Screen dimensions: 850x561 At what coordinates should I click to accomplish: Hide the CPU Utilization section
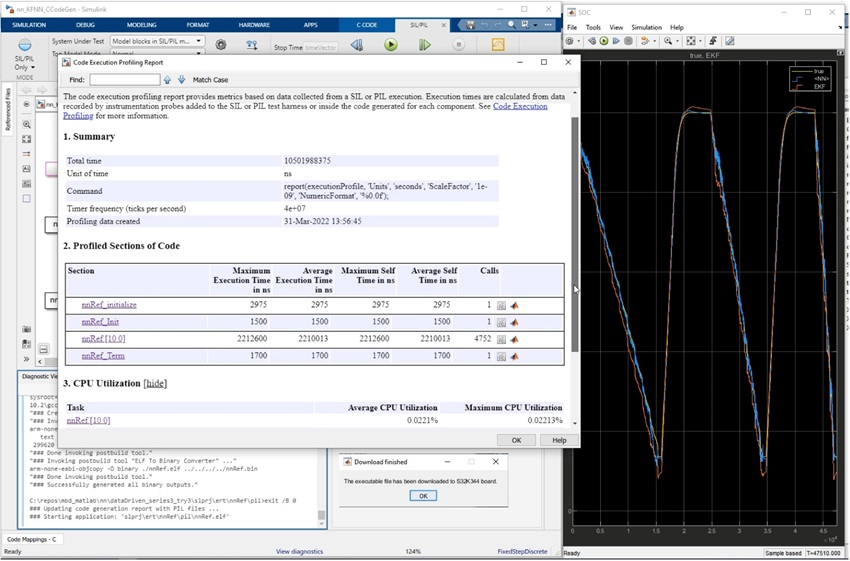coord(155,383)
